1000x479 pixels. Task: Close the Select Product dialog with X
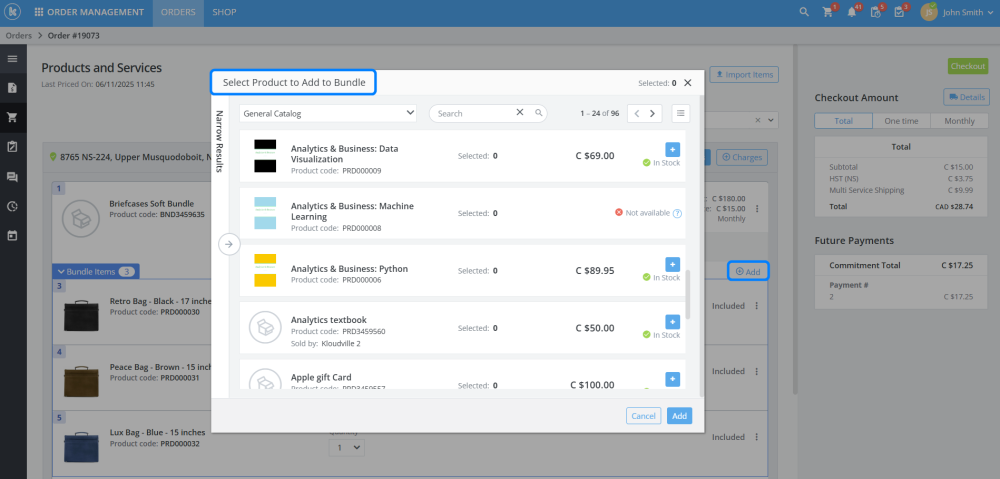point(688,82)
